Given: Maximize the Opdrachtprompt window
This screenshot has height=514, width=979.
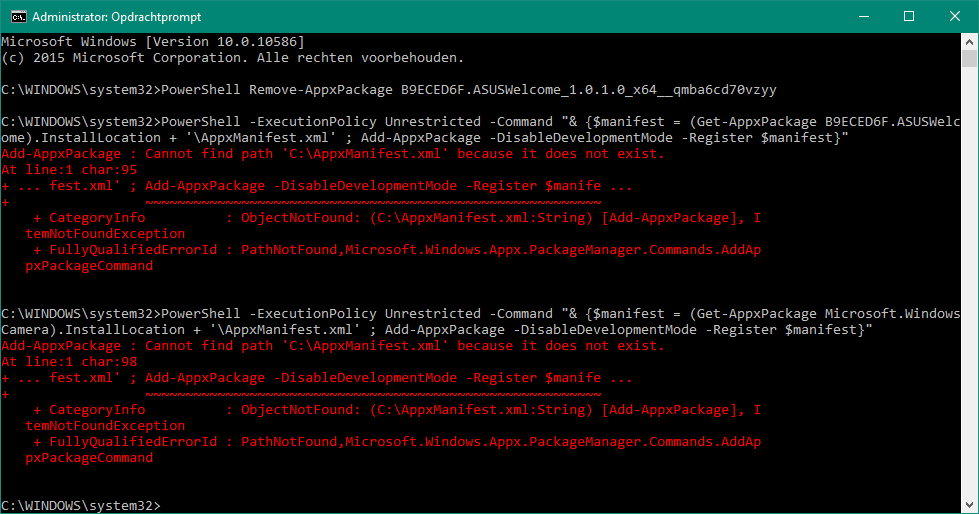Looking at the screenshot, I should coord(909,16).
